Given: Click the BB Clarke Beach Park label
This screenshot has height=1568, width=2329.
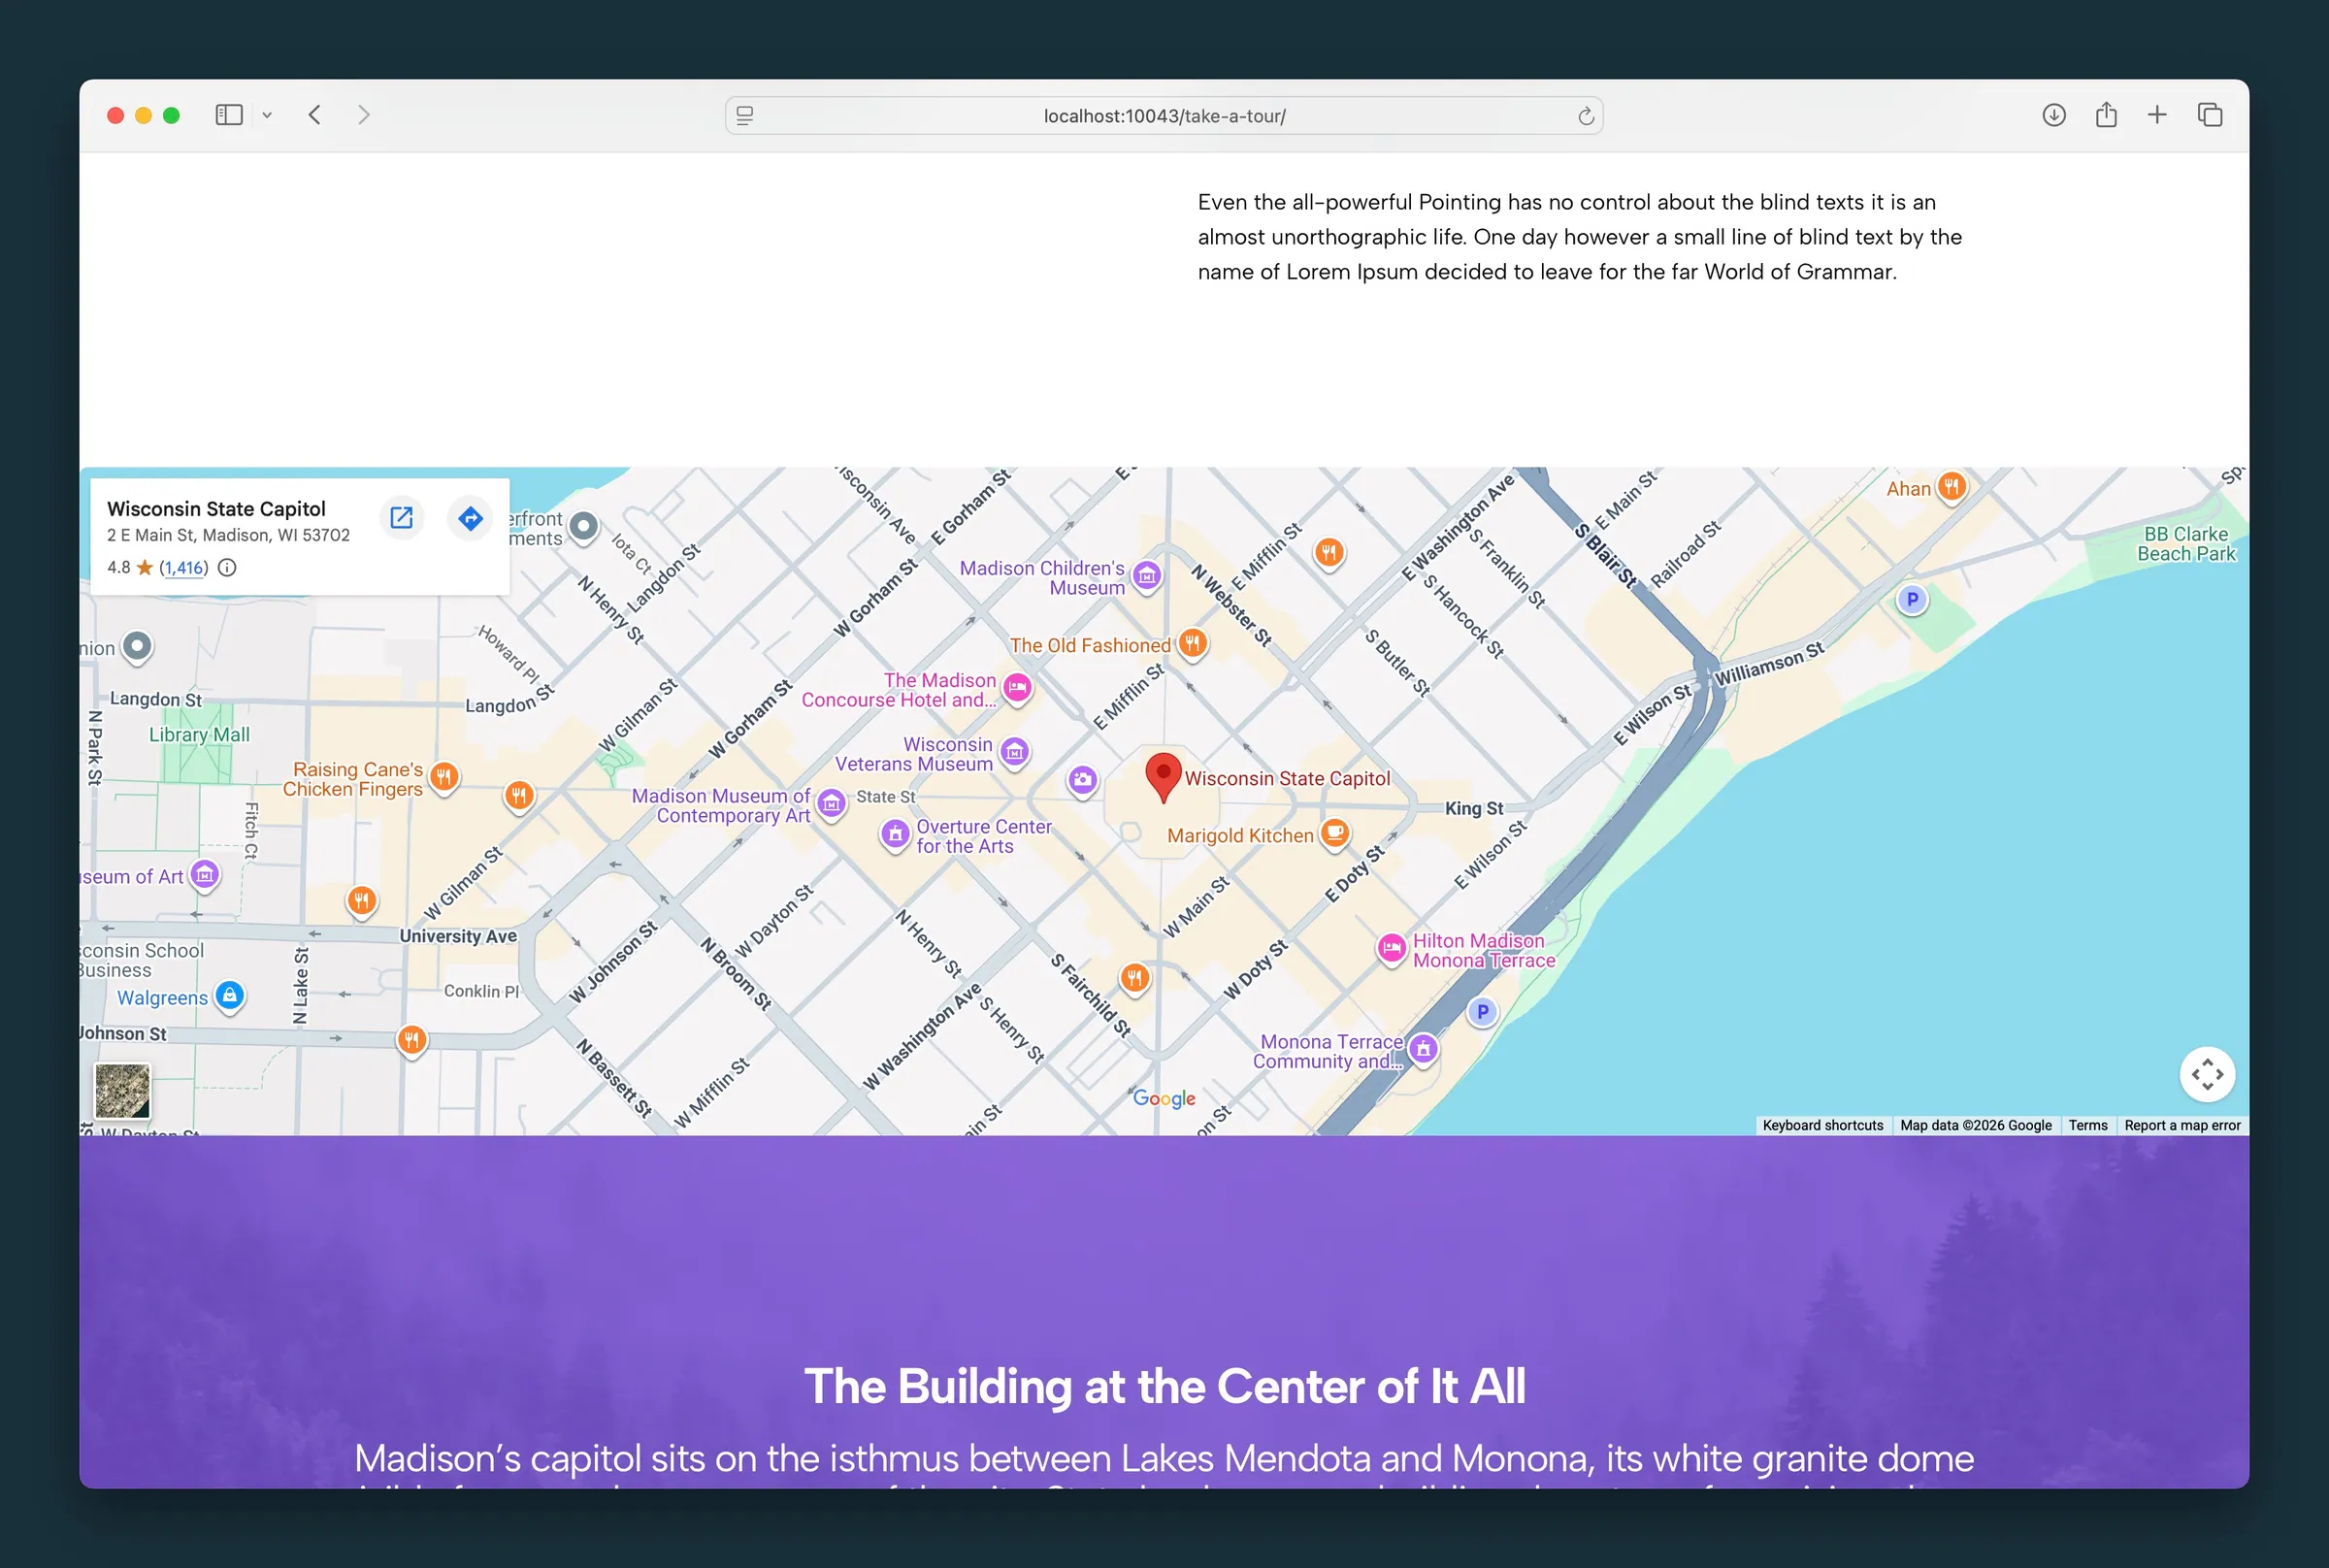Looking at the screenshot, I should 2186,544.
